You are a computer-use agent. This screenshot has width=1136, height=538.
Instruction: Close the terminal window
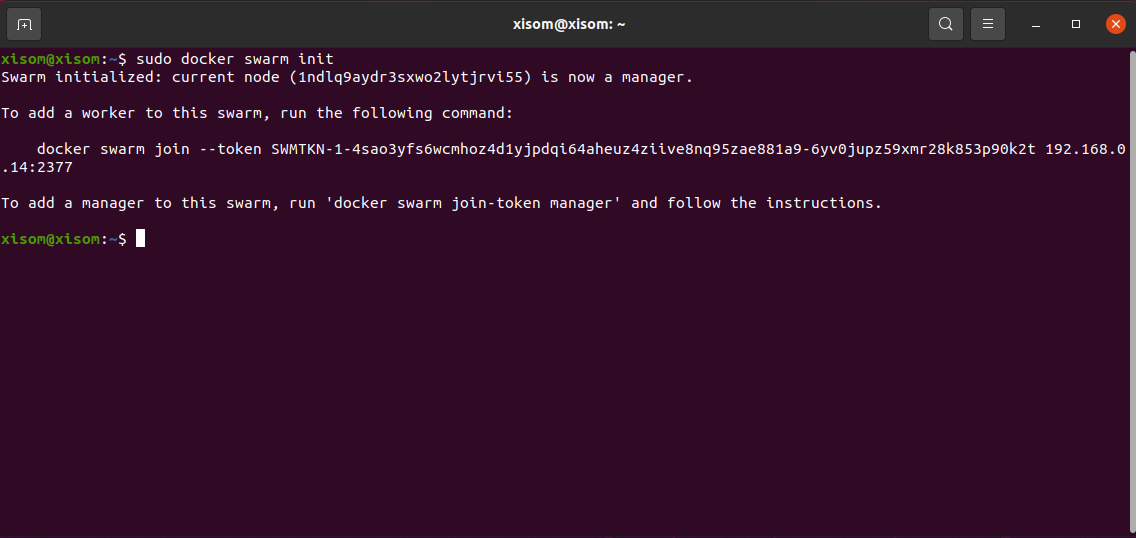(x=1115, y=23)
